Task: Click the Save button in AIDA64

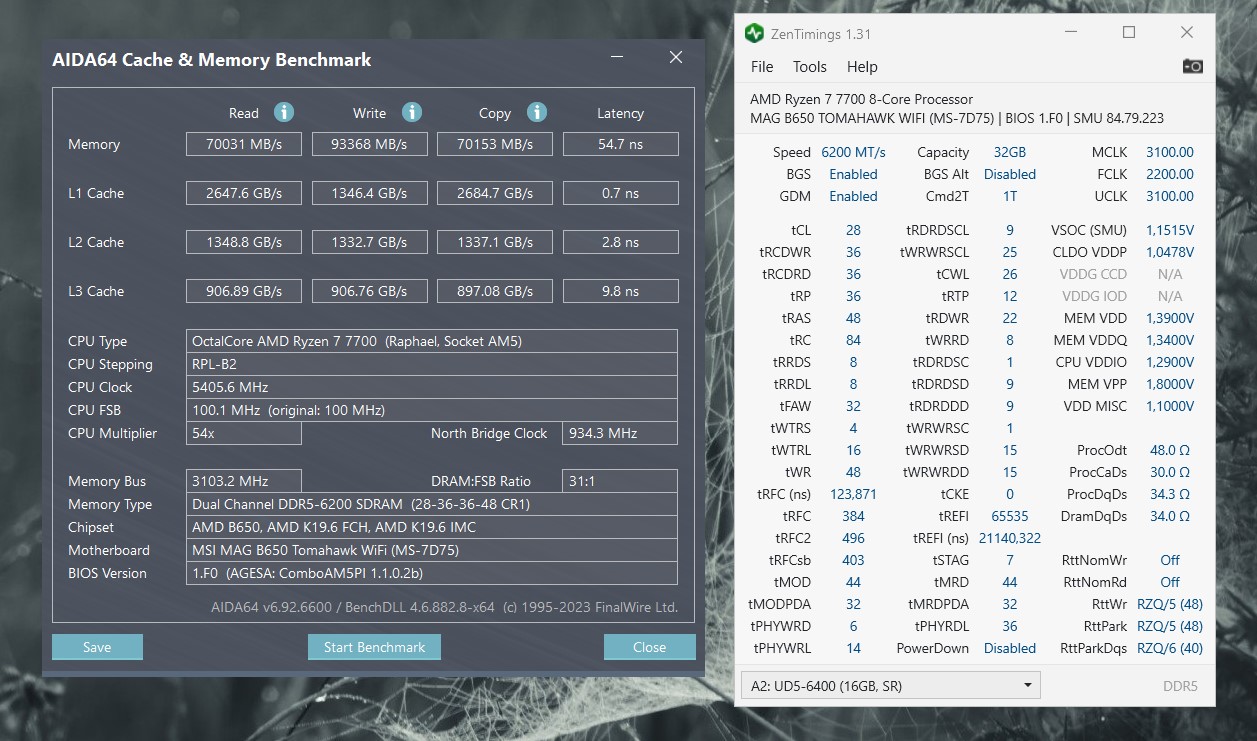Action: [97, 647]
